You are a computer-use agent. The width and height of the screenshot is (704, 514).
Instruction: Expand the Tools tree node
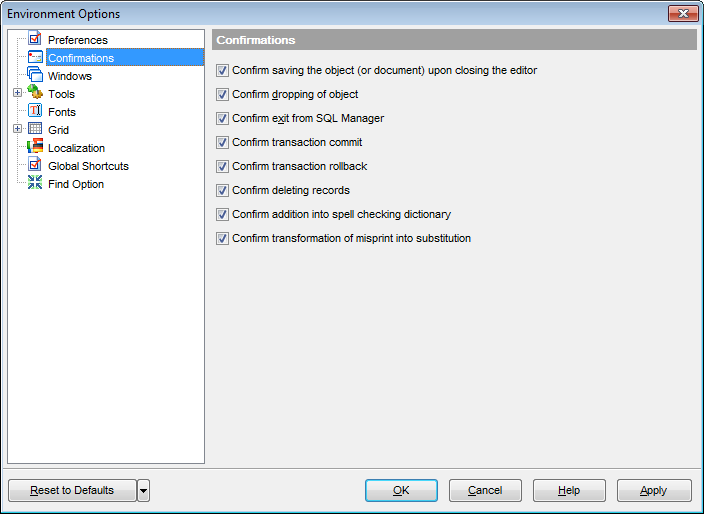point(18,92)
